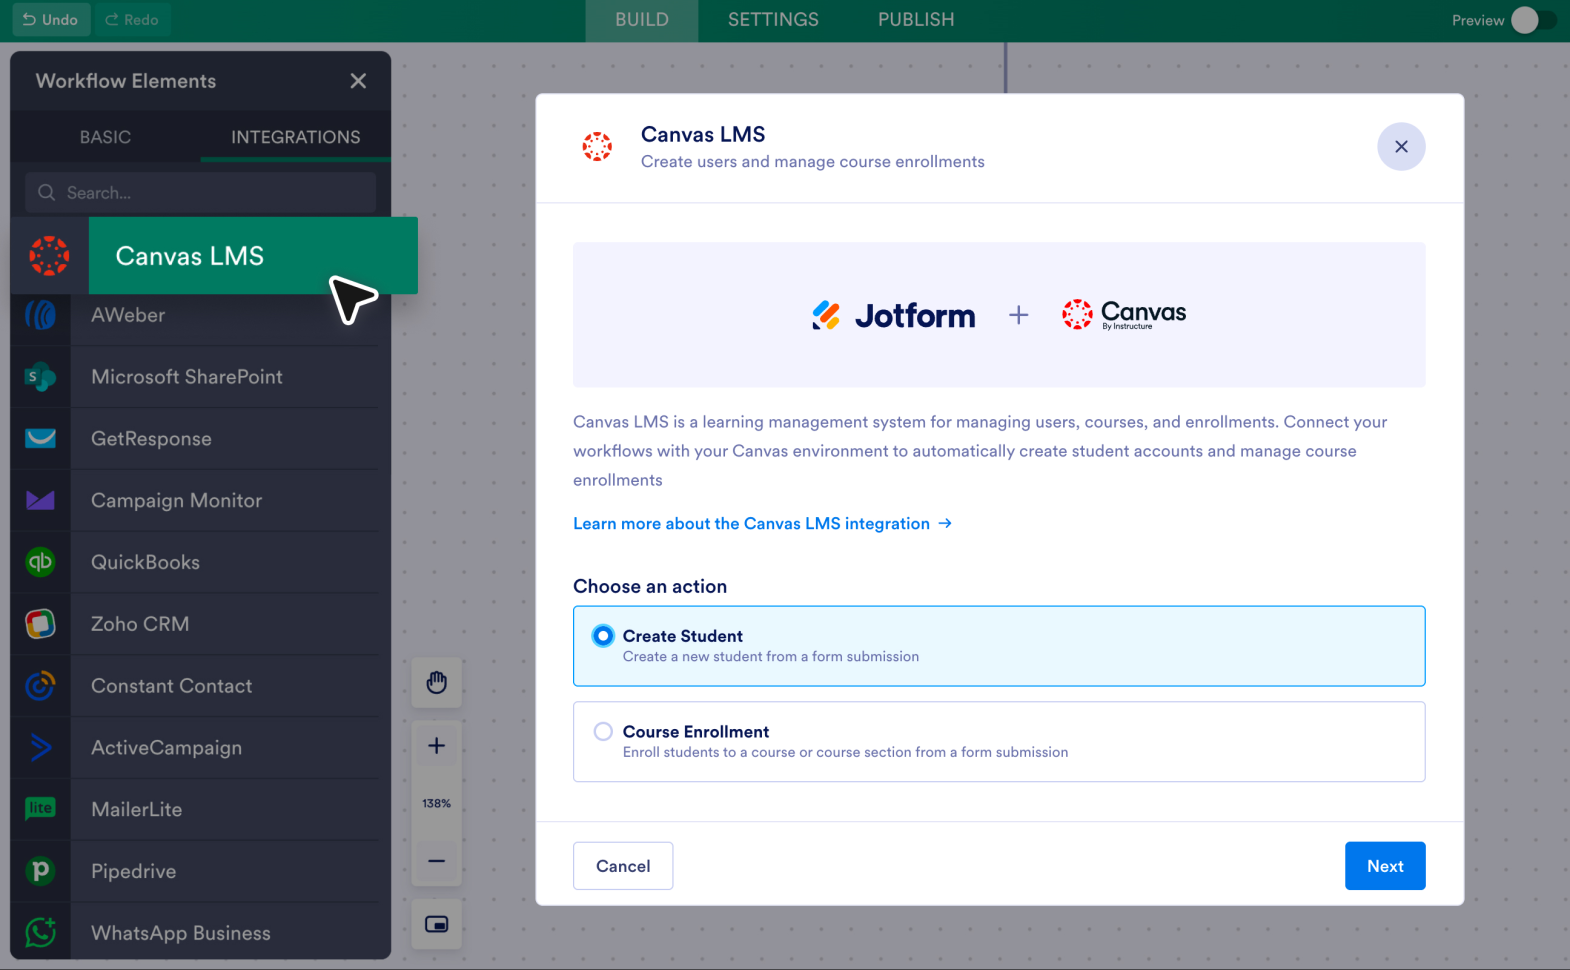Viewport: 1570px width, 970px height.
Task: Click the AWeber icon
Action: pos(40,315)
